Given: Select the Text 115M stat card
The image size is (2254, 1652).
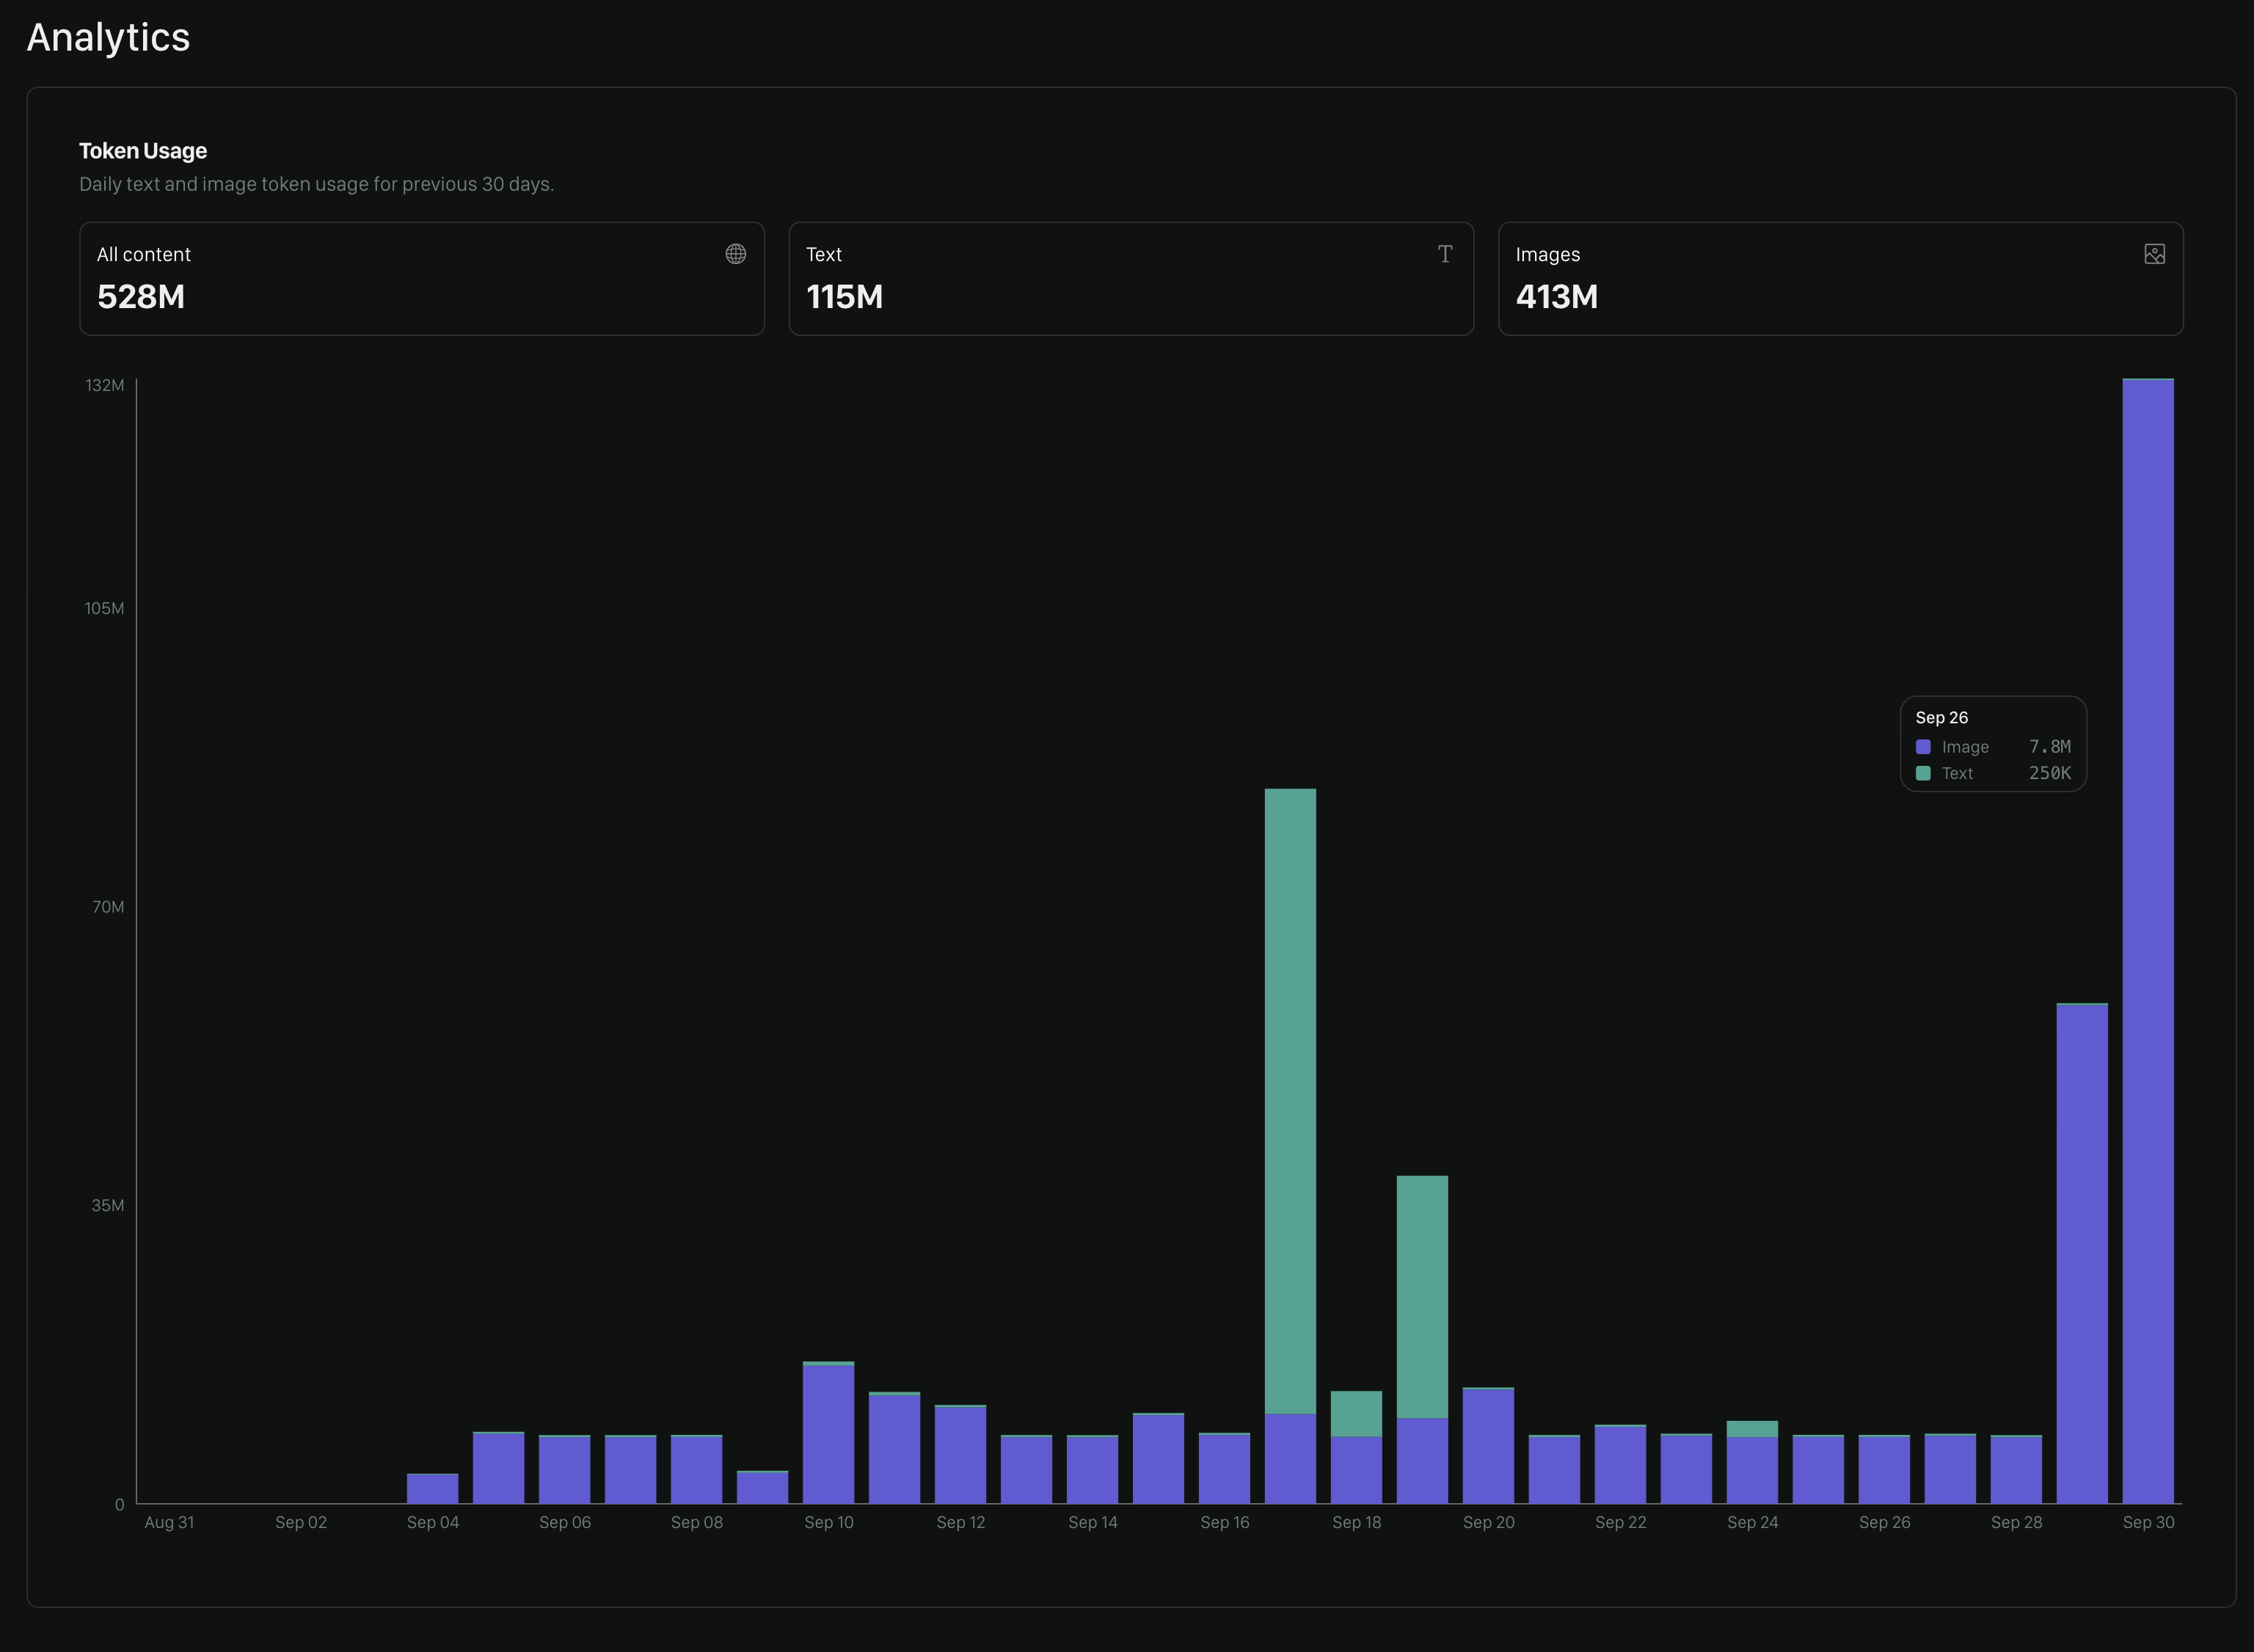Looking at the screenshot, I should click(x=1131, y=278).
